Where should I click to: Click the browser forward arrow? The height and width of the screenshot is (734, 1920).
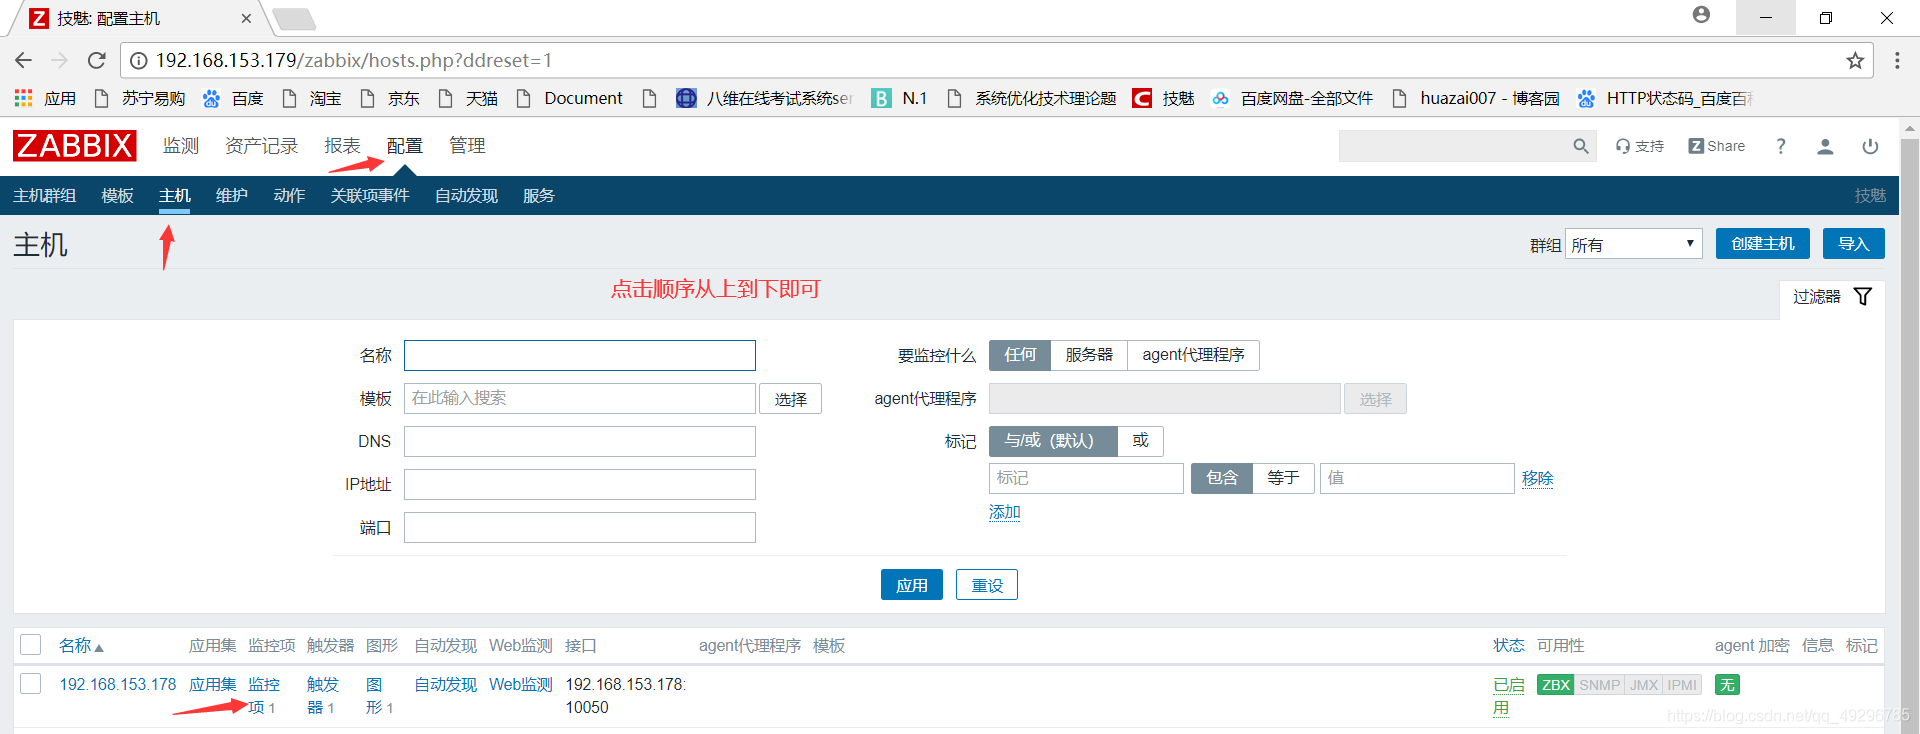pyautogui.click(x=60, y=60)
